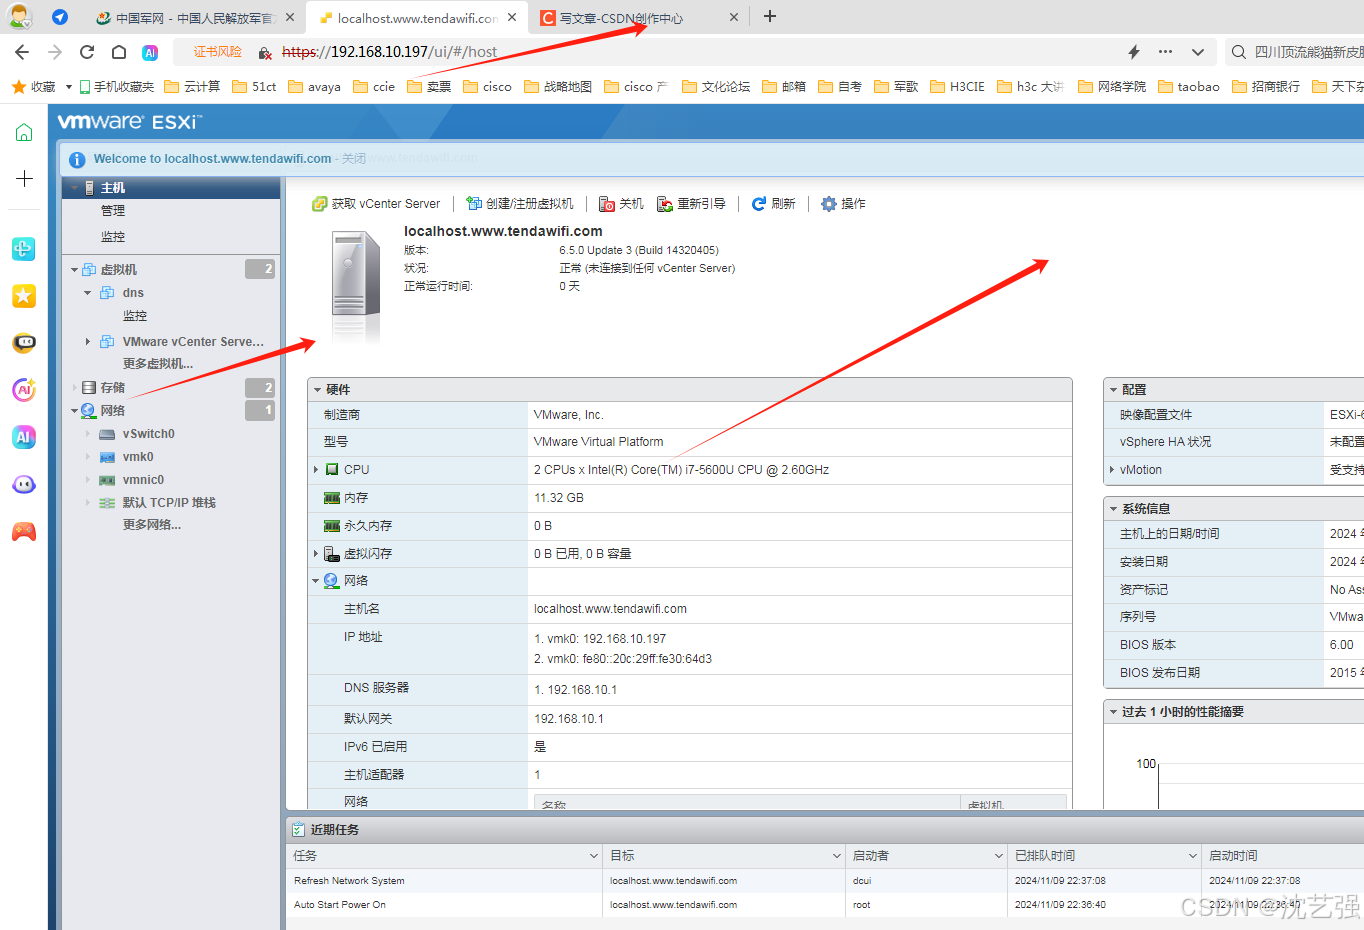Select vSwitch0 in the network tree
Image resolution: width=1364 pixels, height=930 pixels.
tap(148, 434)
